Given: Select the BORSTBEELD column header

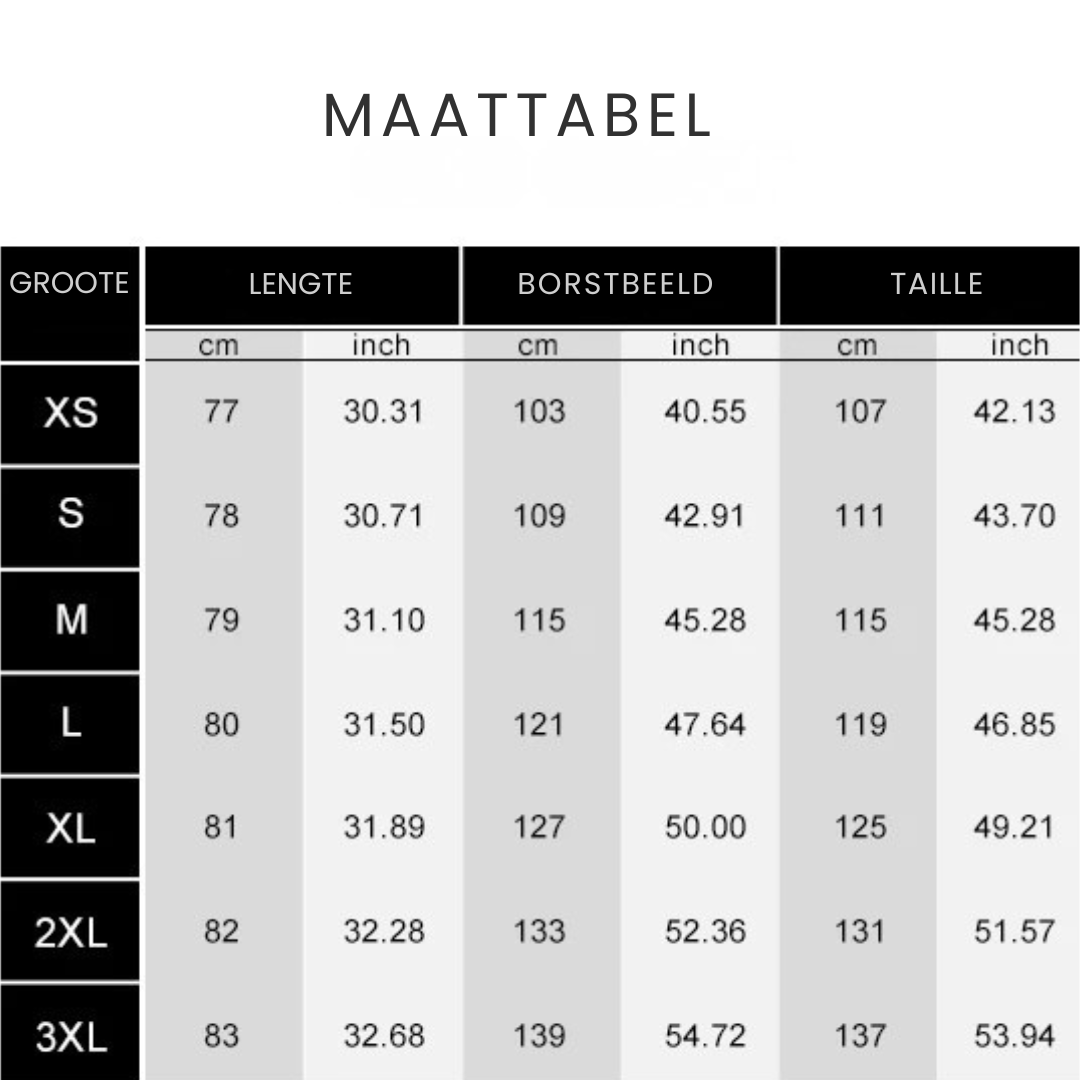Looking at the screenshot, I should 615,284.
